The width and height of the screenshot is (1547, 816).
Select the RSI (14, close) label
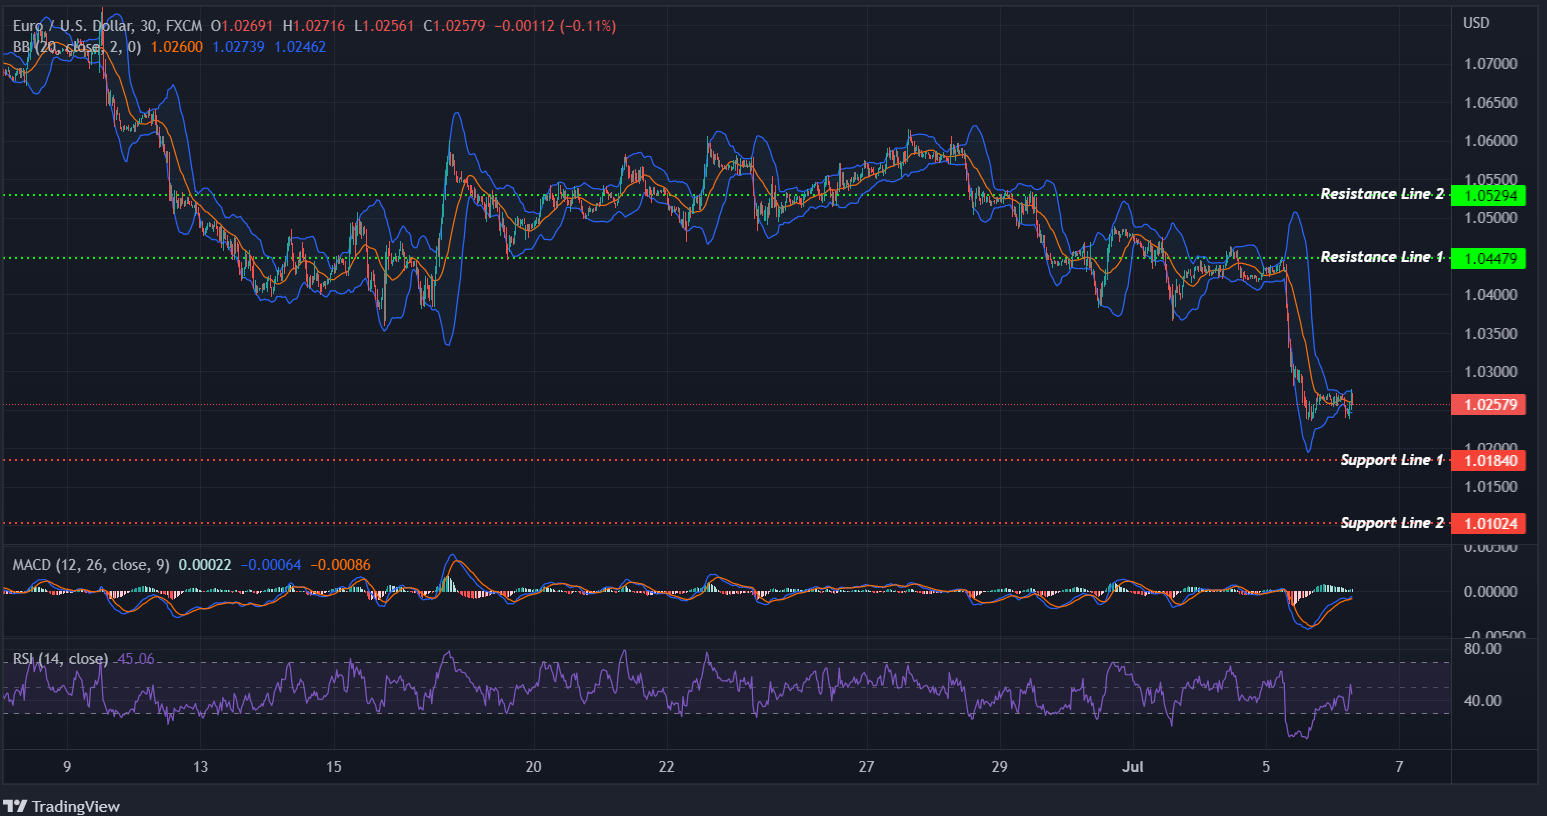pos(58,659)
